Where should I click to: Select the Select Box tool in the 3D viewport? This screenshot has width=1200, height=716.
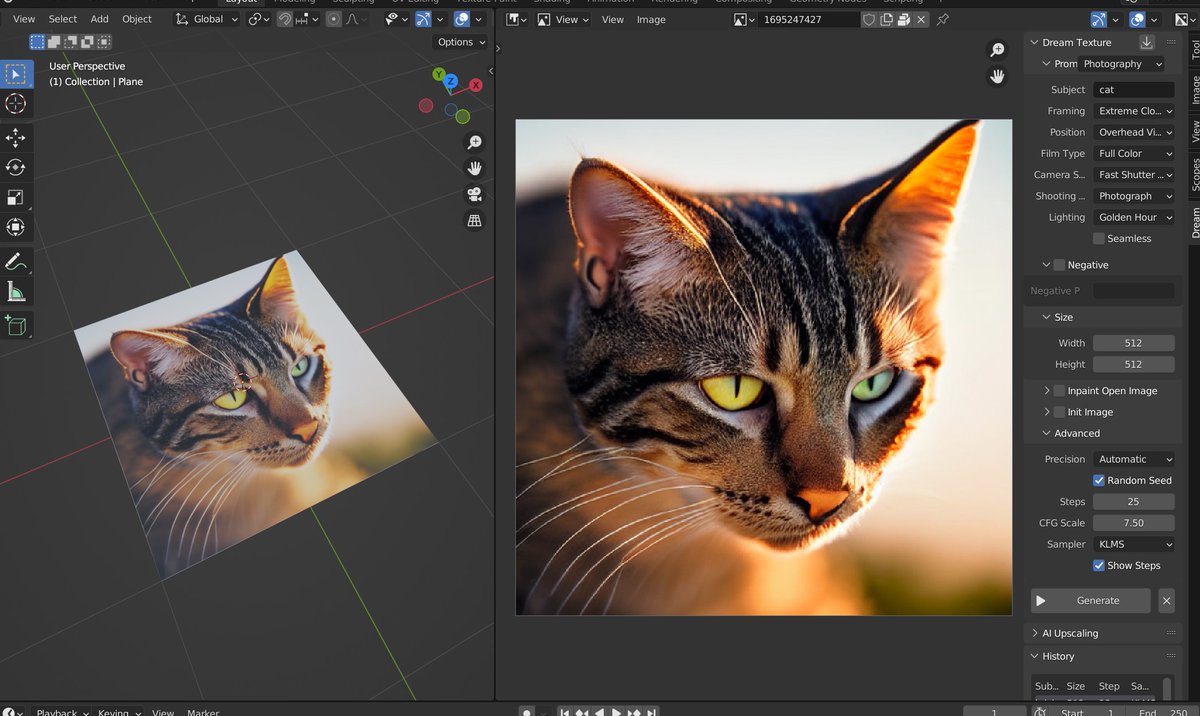pyautogui.click(x=16, y=74)
